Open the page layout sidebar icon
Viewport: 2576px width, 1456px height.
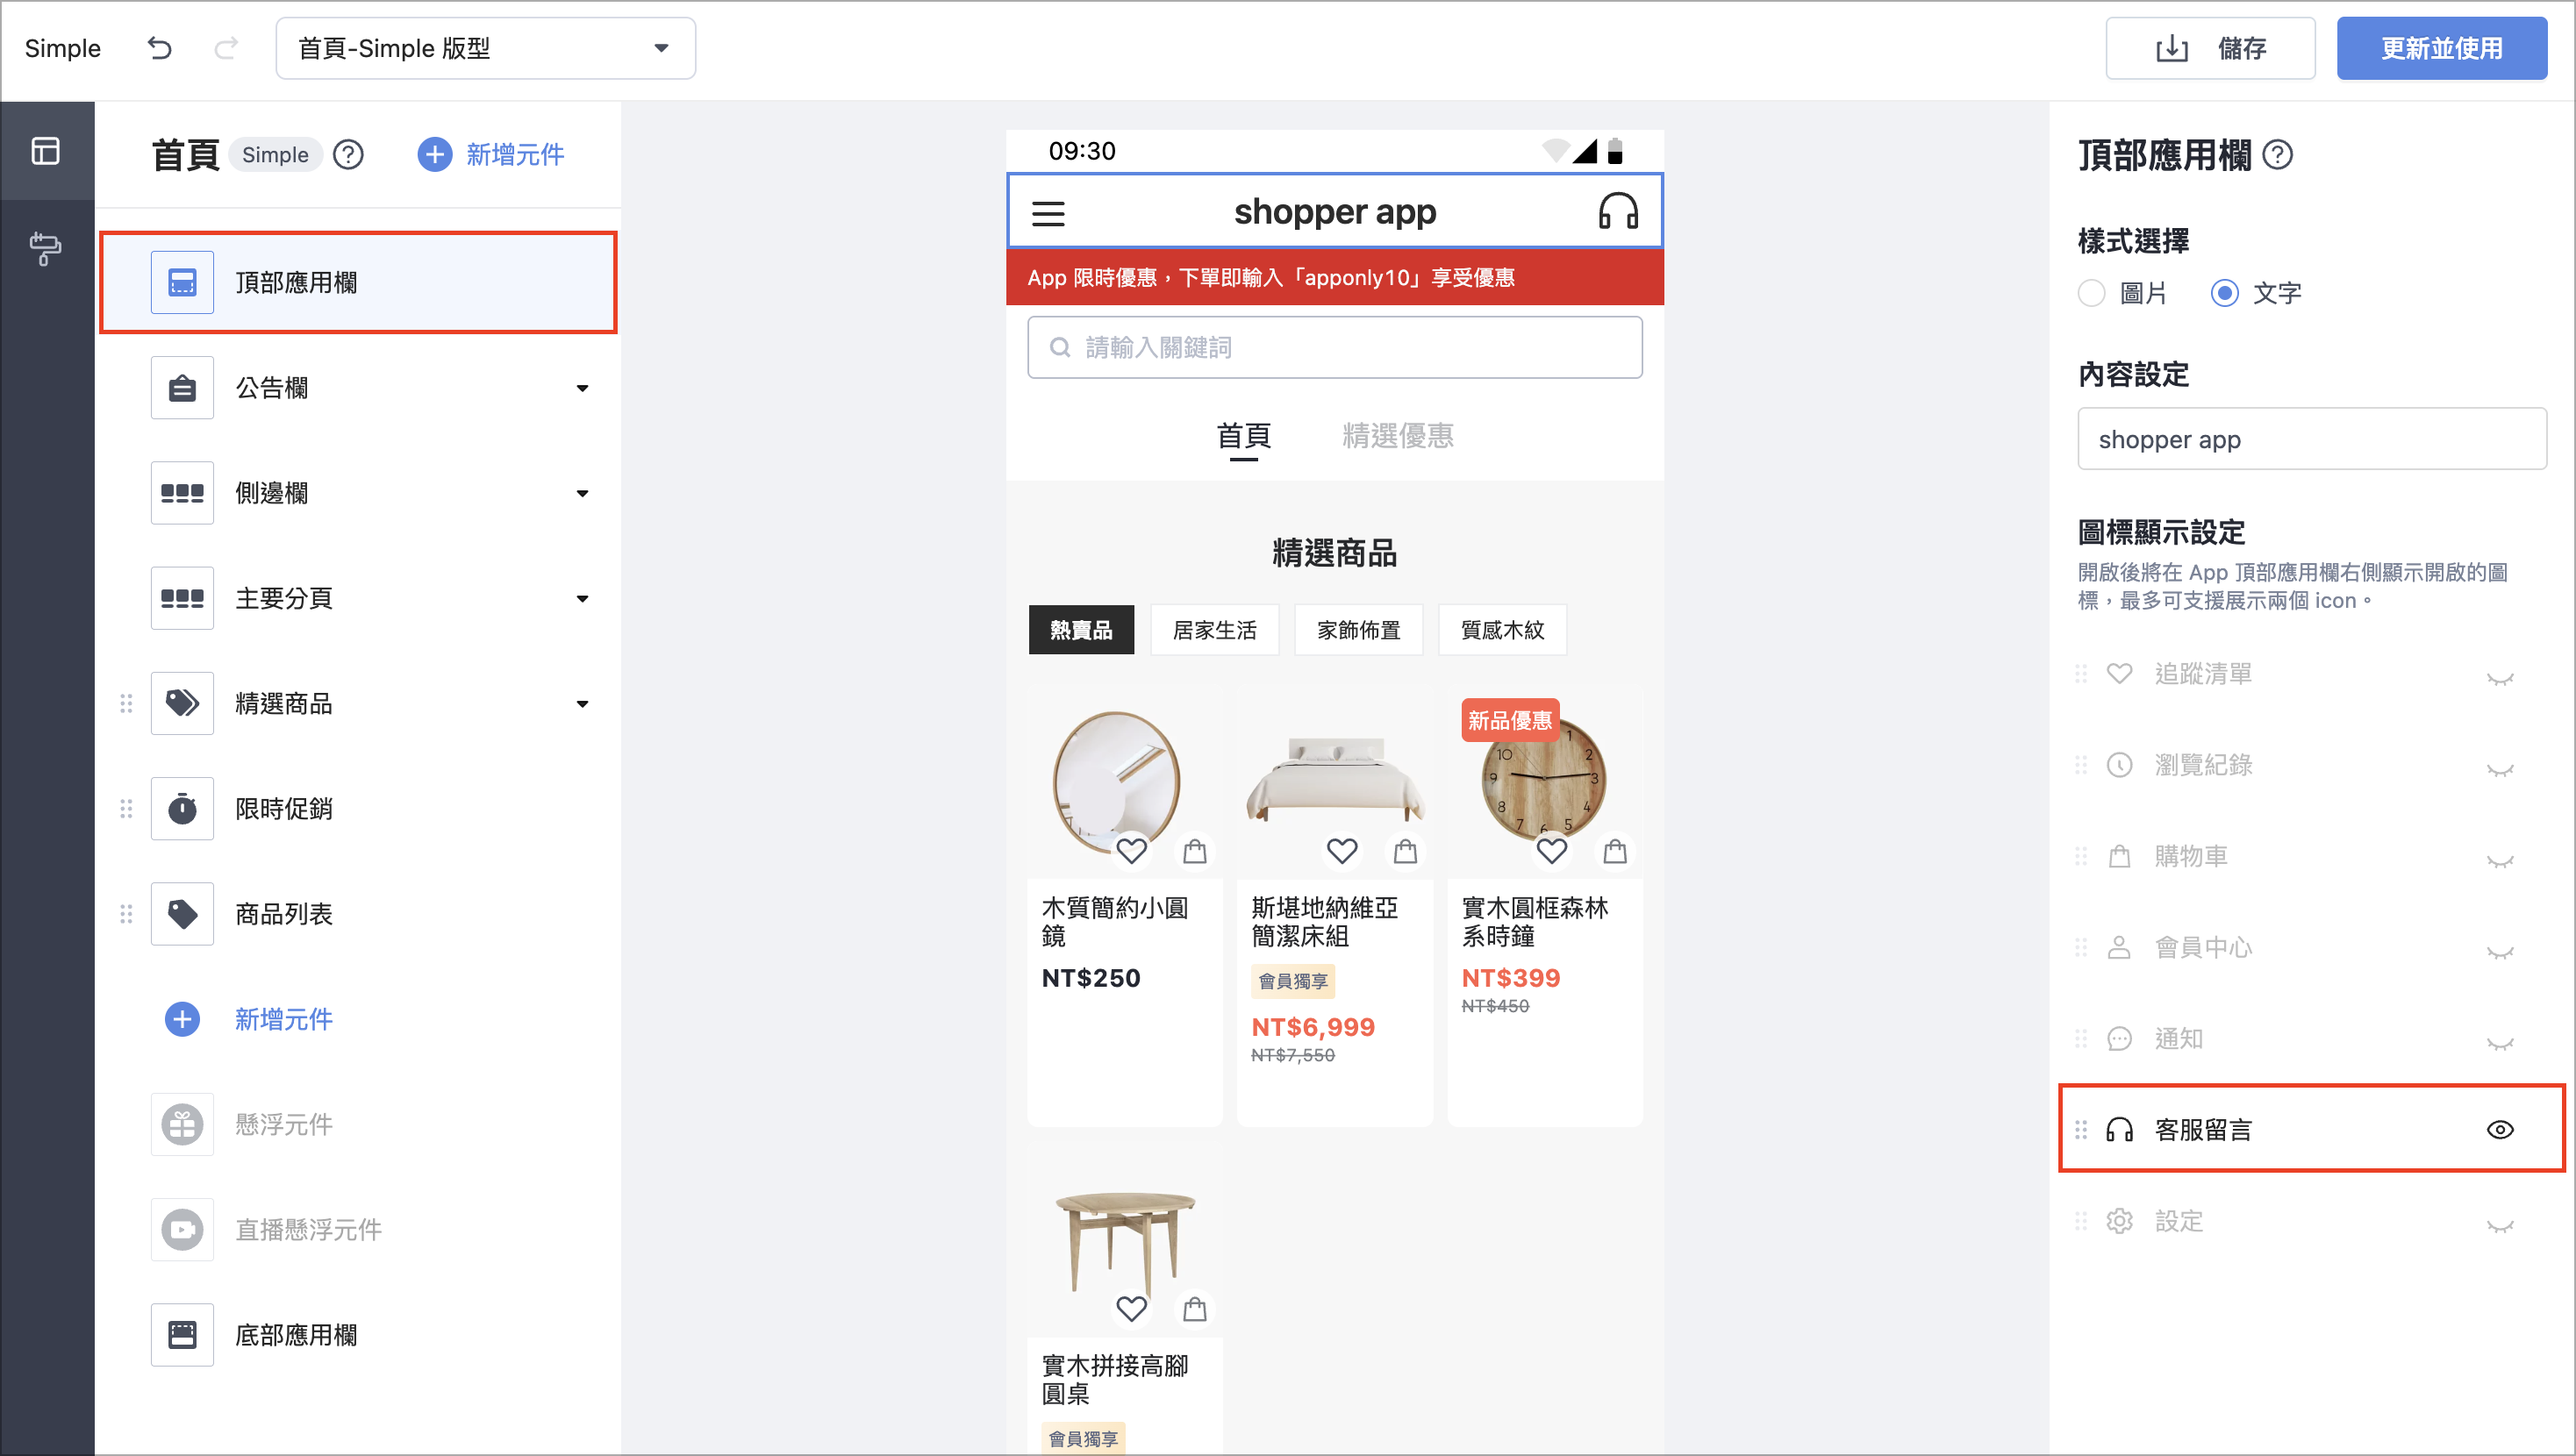point(46,150)
